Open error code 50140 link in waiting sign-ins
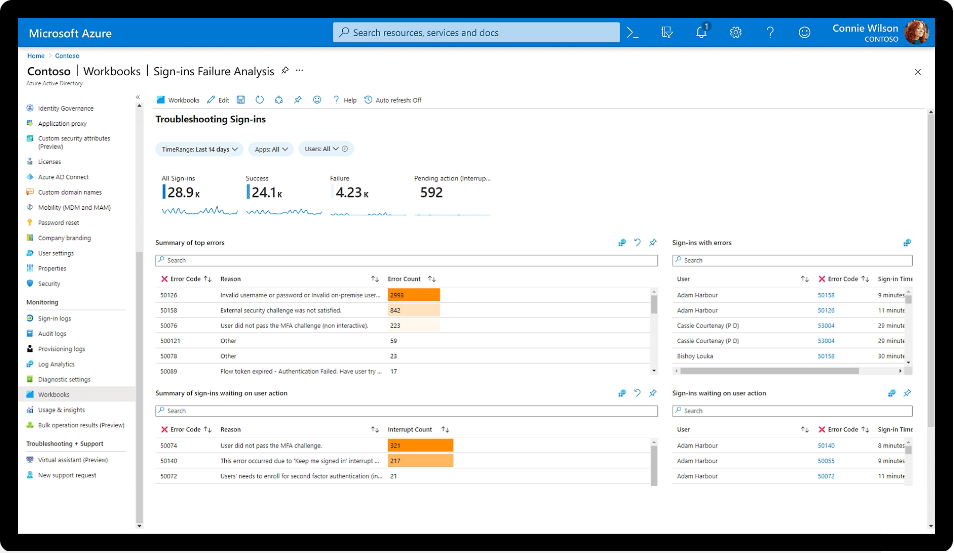The height and width of the screenshot is (553, 954). [826, 446]
